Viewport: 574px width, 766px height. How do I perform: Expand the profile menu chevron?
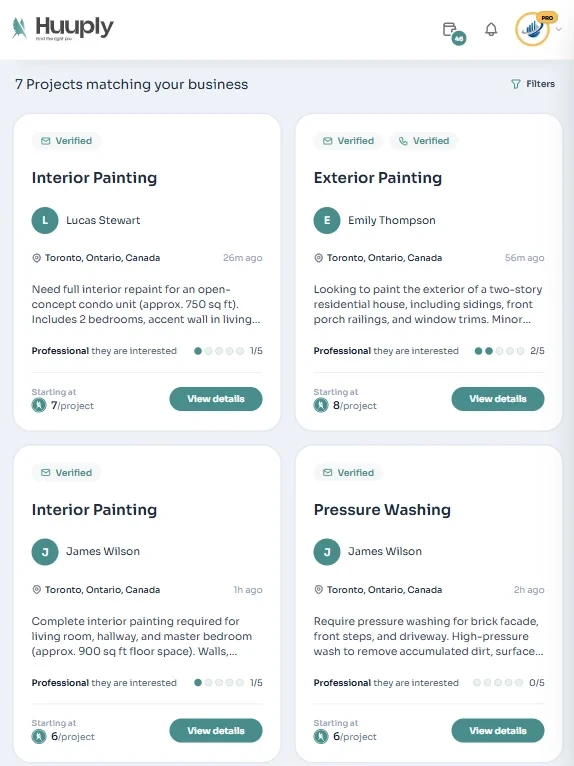559,29
